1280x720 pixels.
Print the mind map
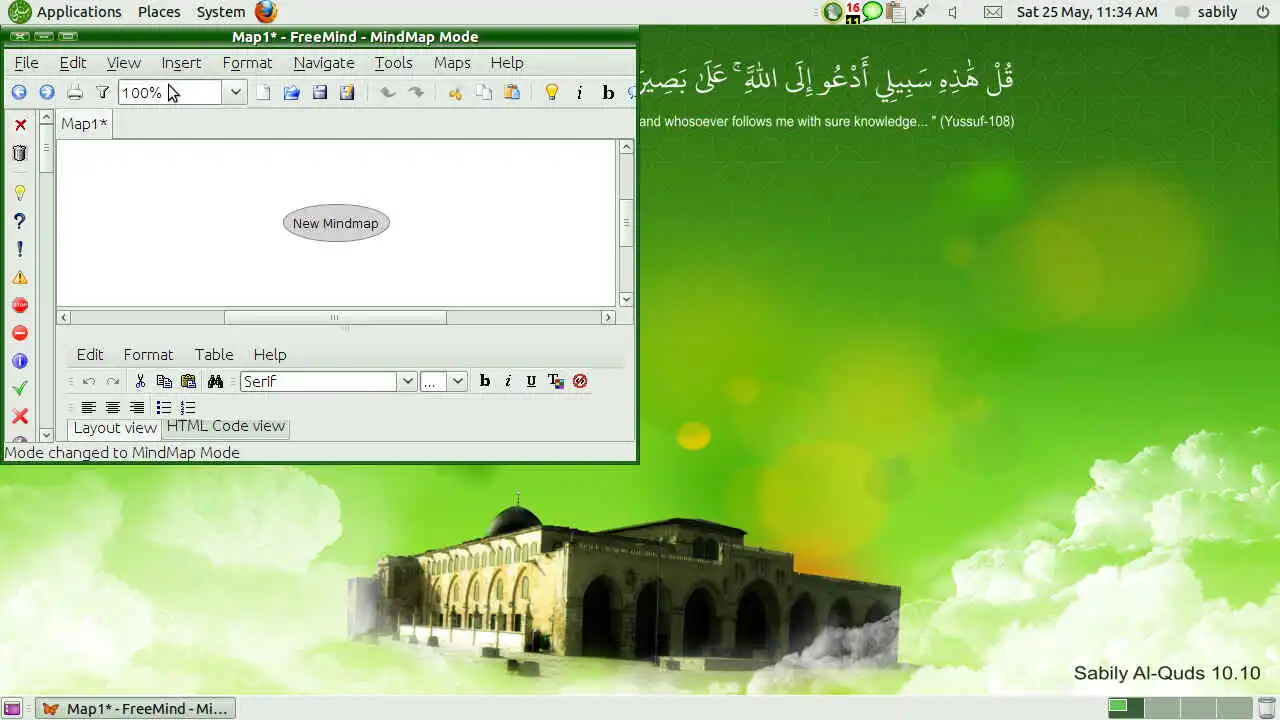pos(75,92)
